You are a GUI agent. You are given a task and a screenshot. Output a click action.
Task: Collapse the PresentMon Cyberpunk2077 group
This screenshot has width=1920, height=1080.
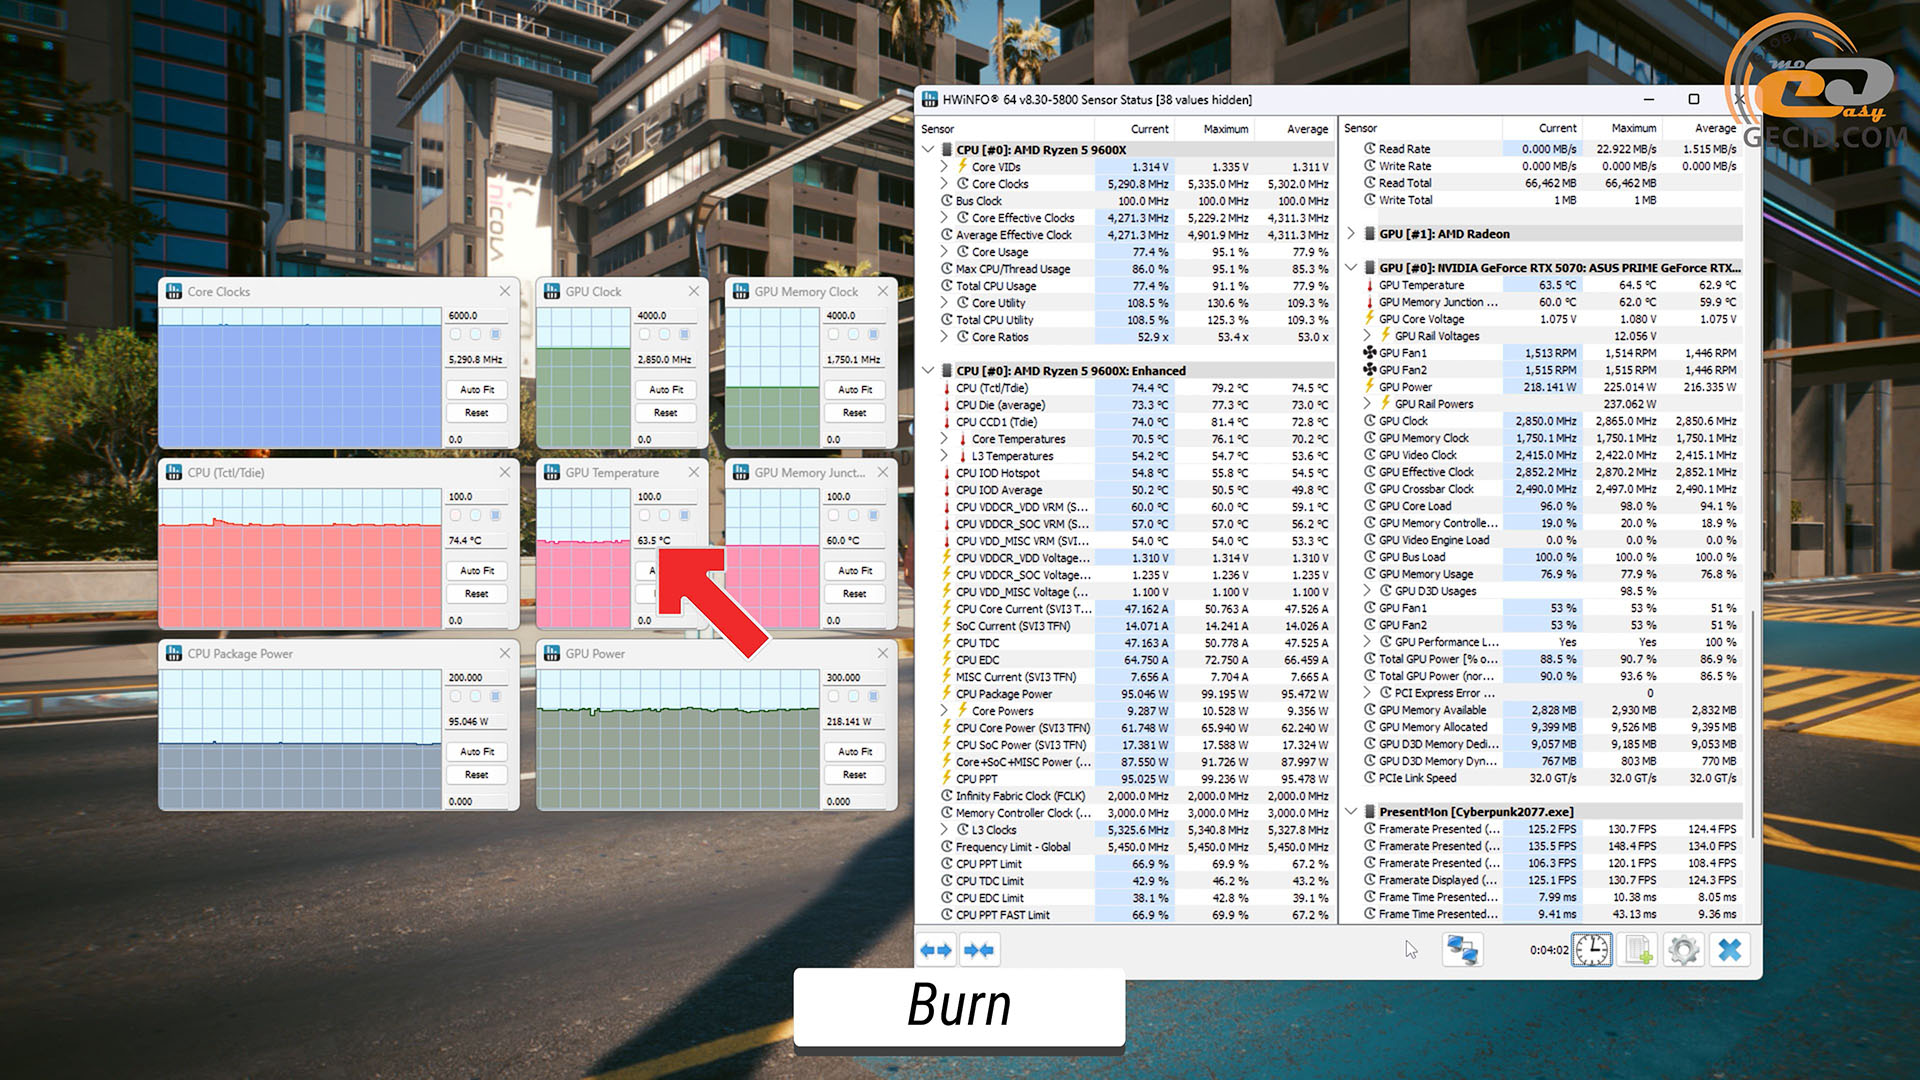coord(1351,812)
